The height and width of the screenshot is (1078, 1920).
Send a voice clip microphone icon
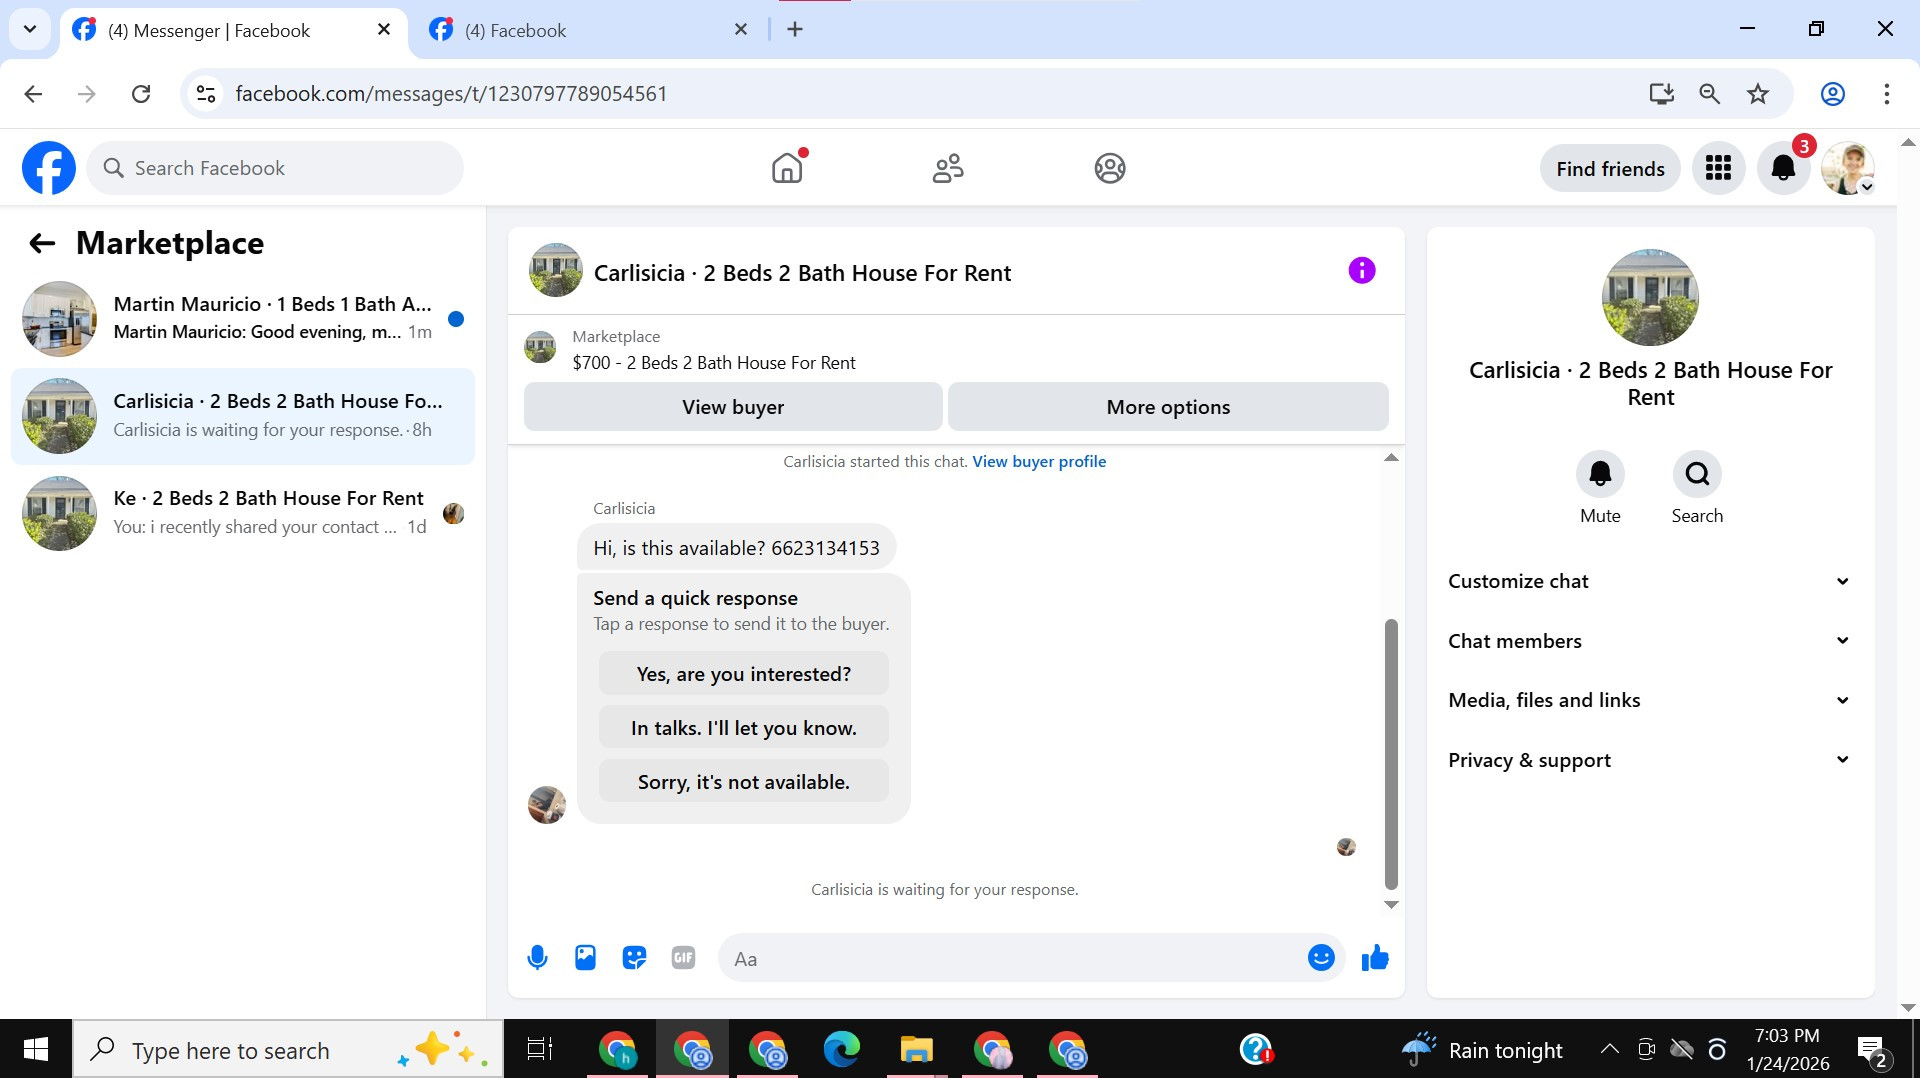pos(537,958)
